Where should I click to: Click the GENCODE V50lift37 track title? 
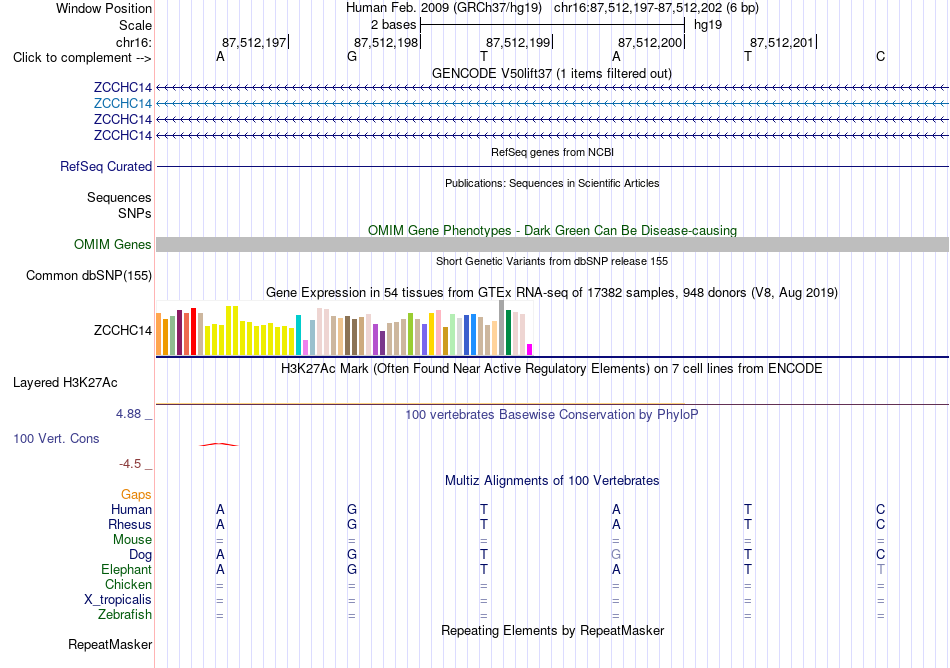click(x=552, y=74)
